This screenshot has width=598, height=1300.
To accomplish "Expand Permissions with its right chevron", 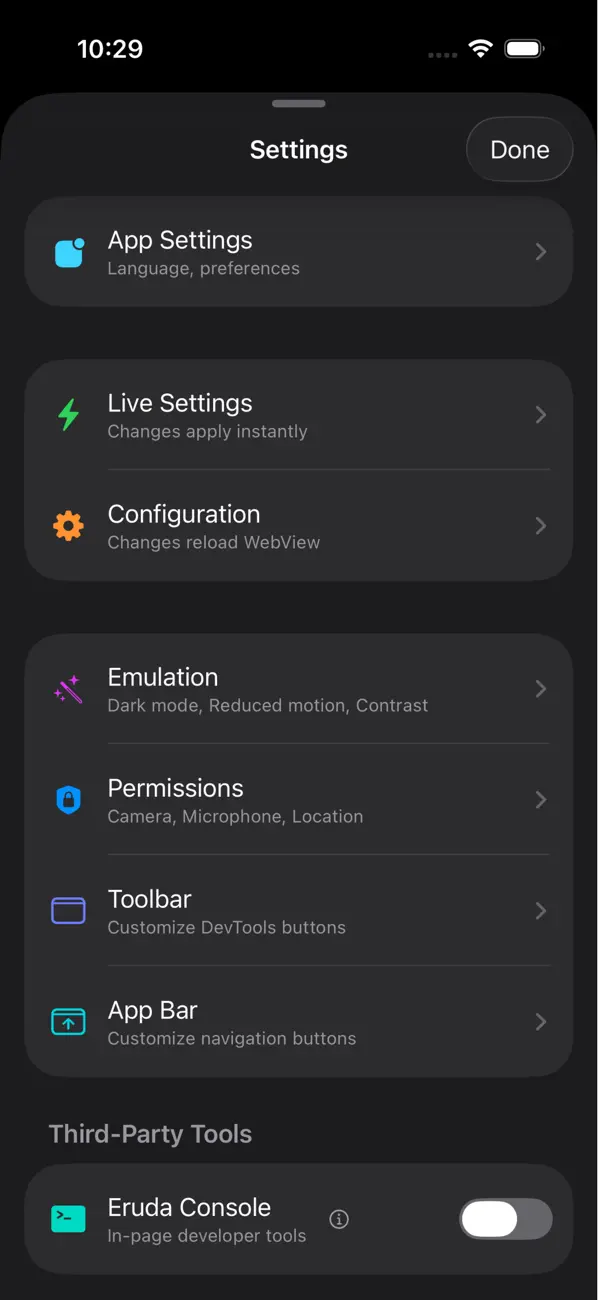I will coord(541,799).
